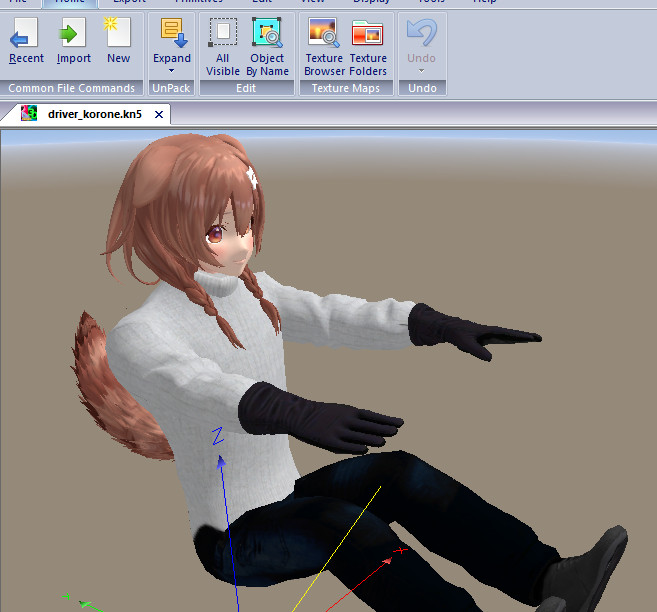Click the blue Z axis label

coord(217,437)
